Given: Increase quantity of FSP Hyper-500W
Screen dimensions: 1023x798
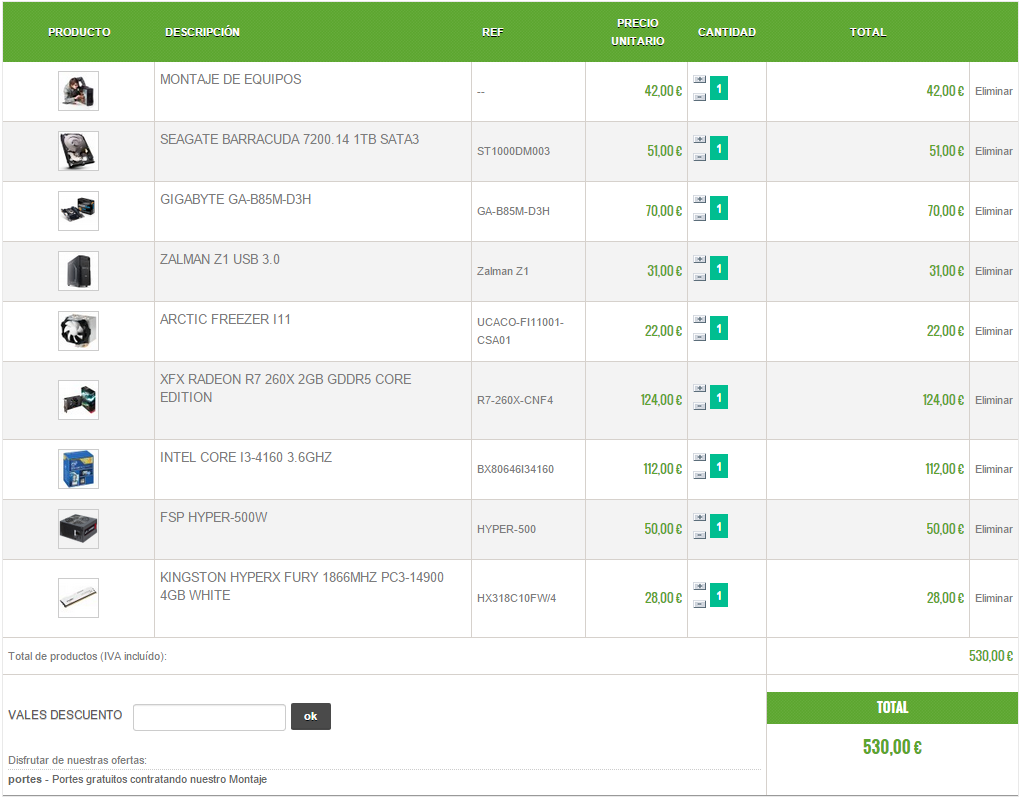Looking at the screenshot, I should 699,517.
